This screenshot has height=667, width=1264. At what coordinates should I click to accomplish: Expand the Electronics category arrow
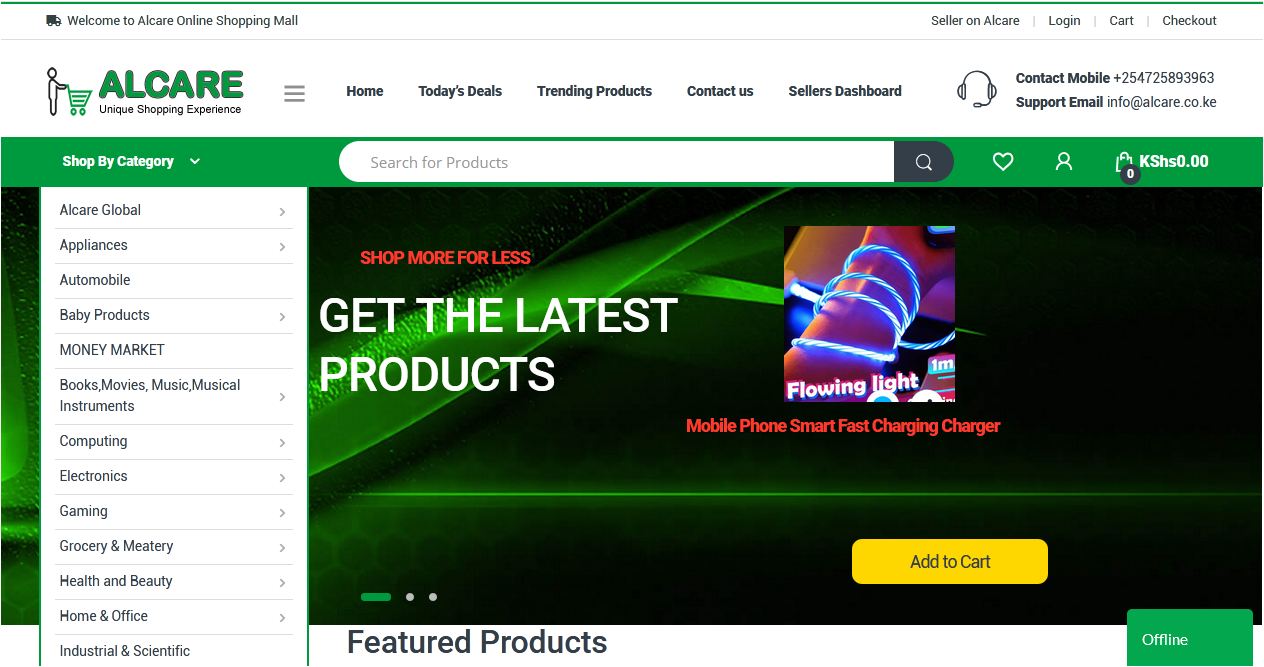pos(282,477)
